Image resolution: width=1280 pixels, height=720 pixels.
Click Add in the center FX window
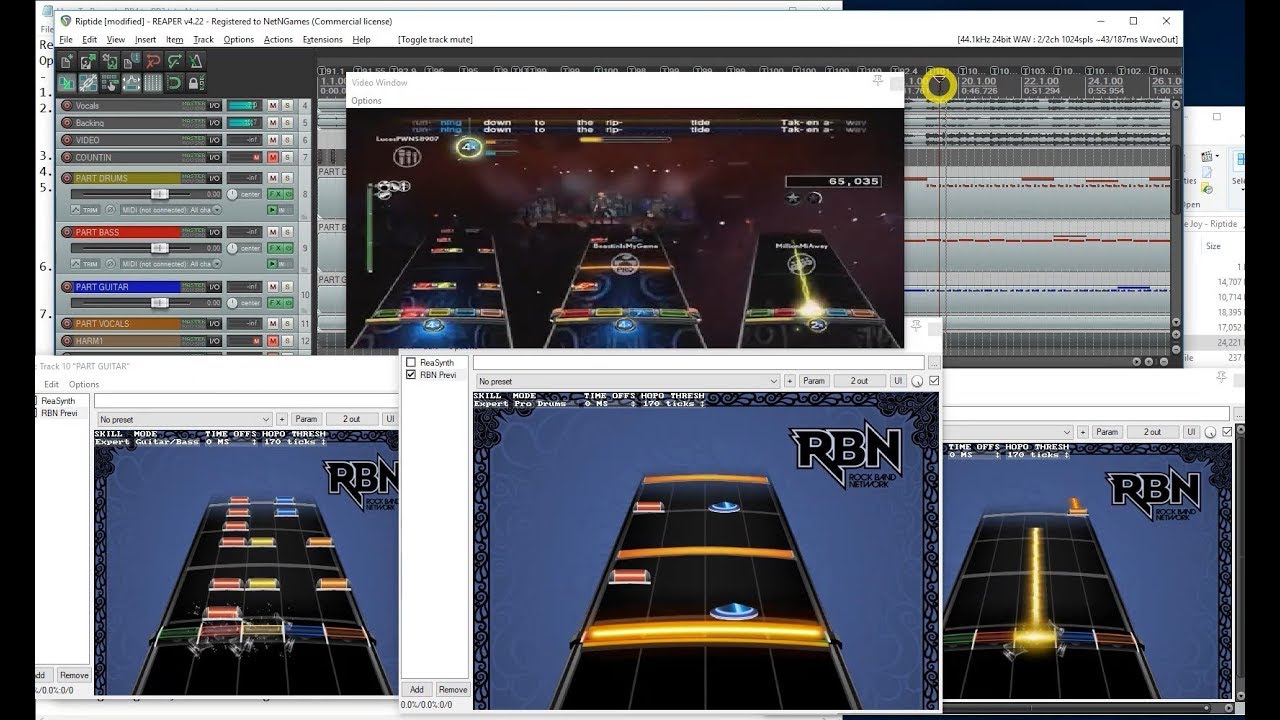[x=417, y=689]
